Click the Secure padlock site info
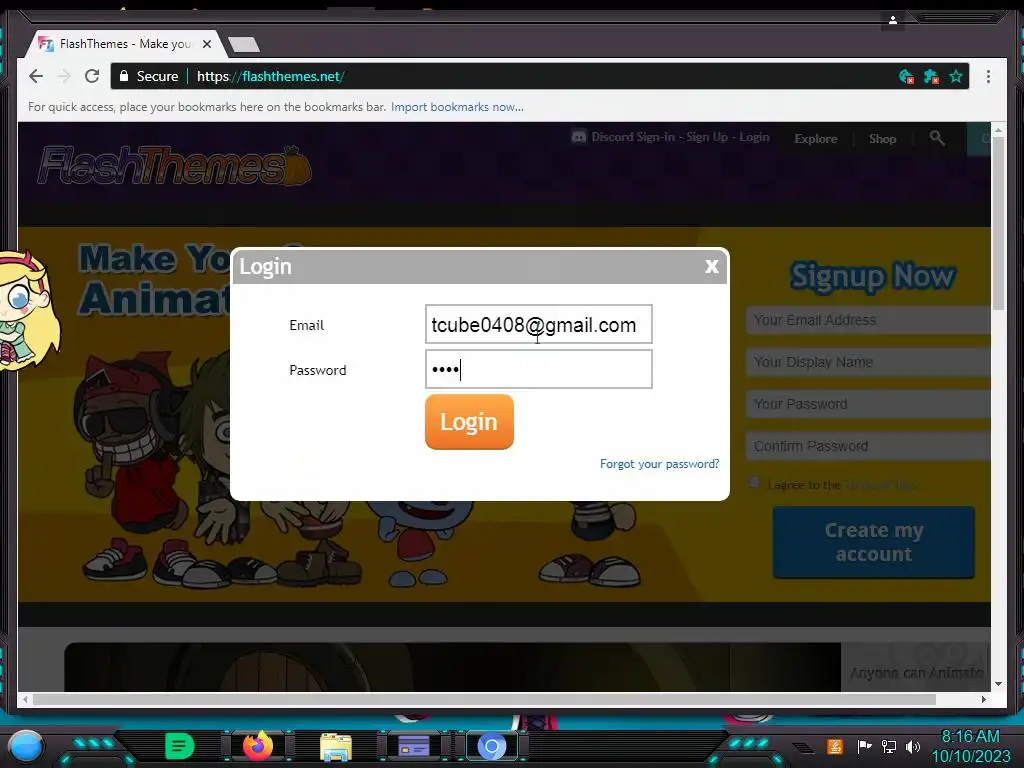 click(149, 76)
